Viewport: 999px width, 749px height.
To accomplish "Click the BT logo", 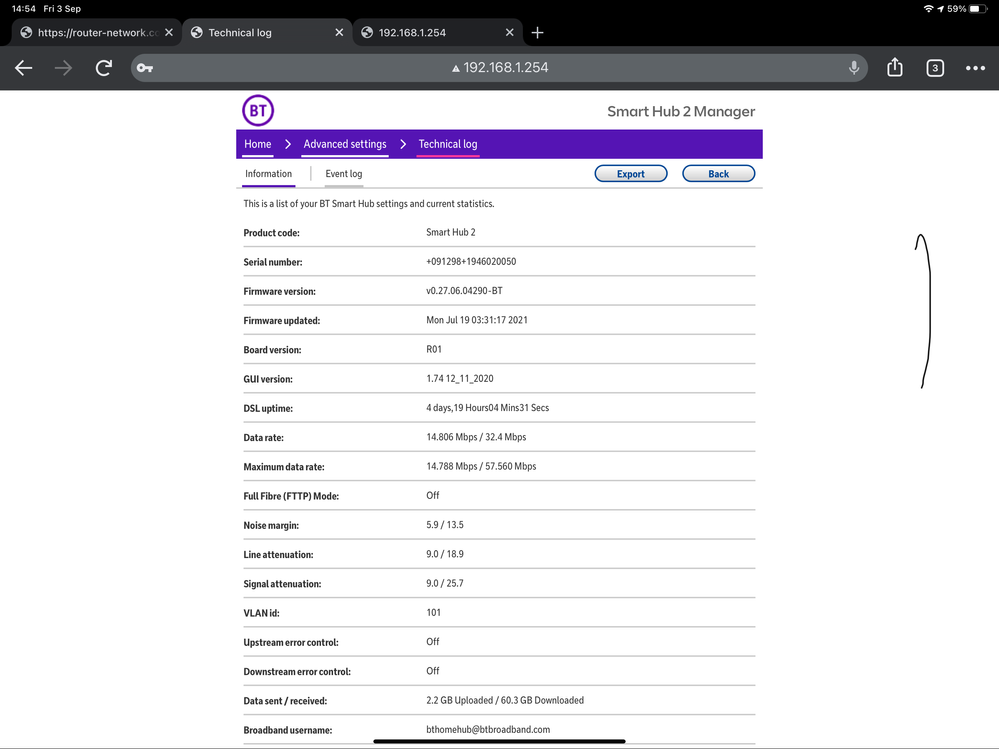I will pos(258,110).
